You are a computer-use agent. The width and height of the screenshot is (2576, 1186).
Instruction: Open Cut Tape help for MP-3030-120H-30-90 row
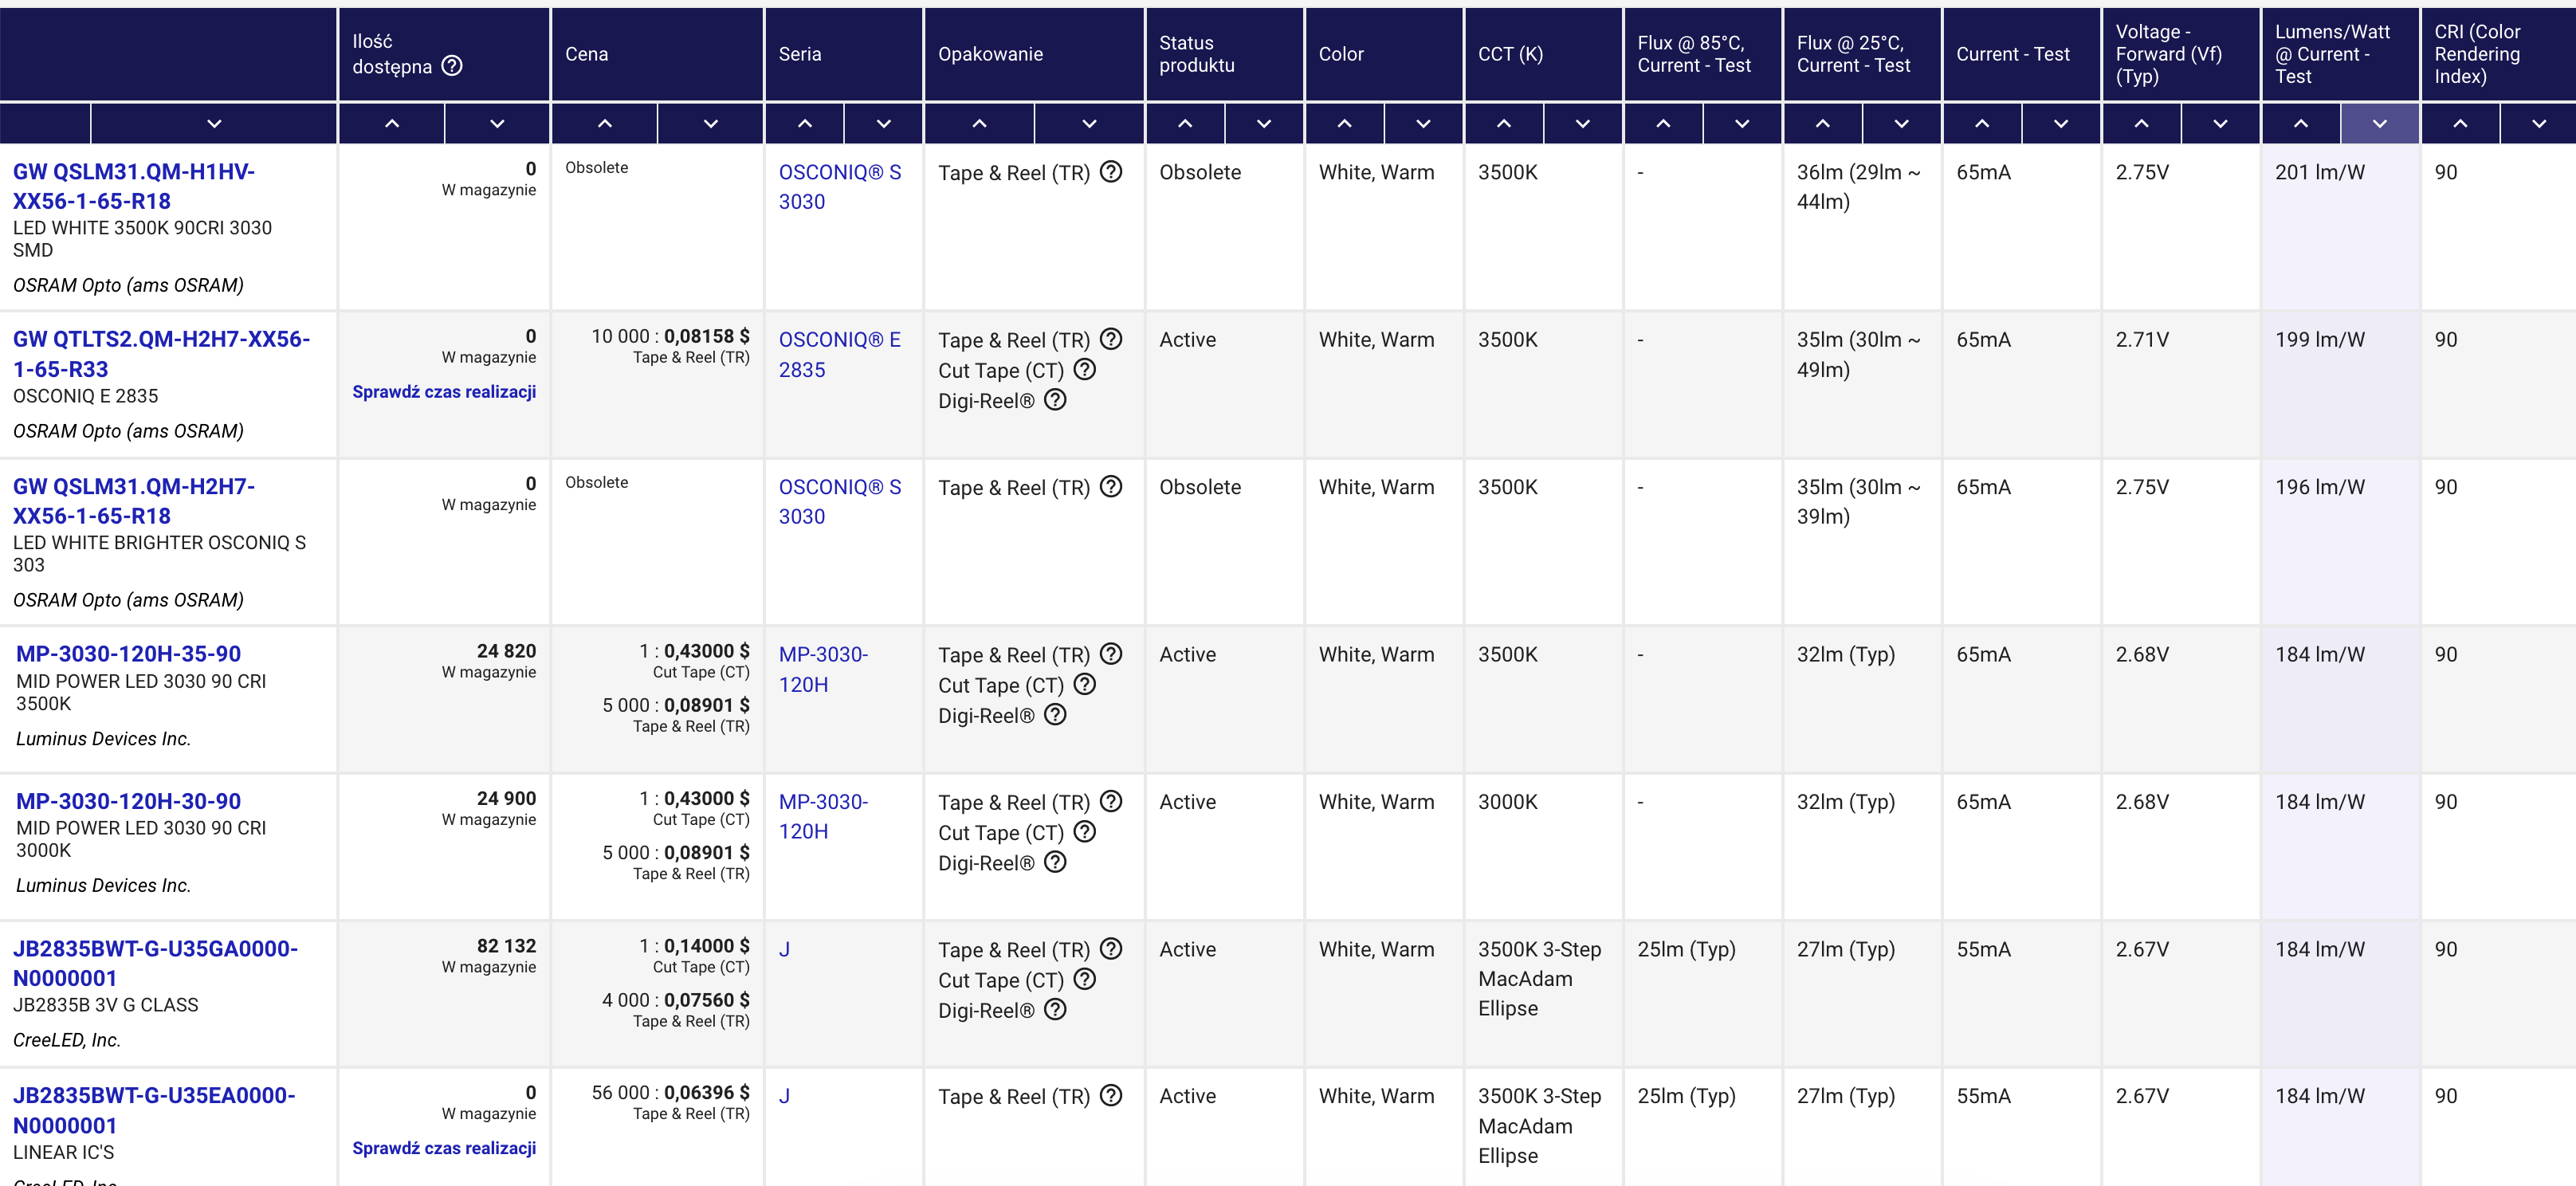1085,832
